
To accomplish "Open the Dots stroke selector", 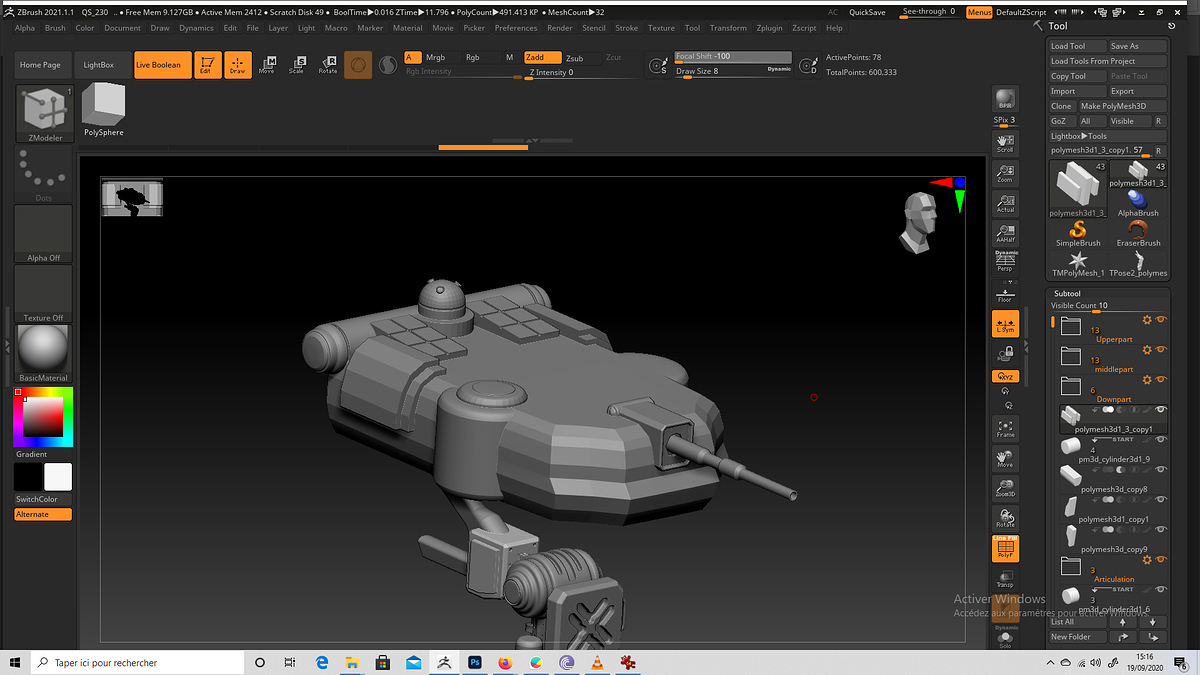I will [x=43, y=174].
